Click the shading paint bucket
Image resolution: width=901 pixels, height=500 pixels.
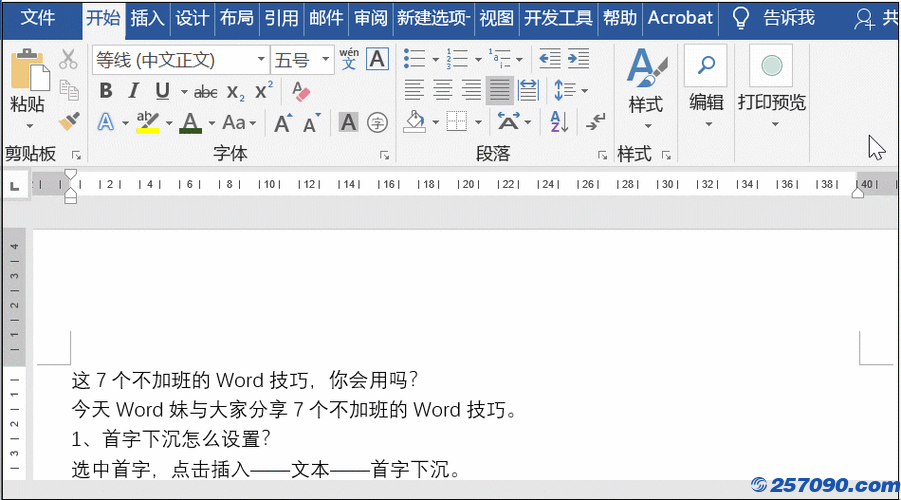[415, 122]
